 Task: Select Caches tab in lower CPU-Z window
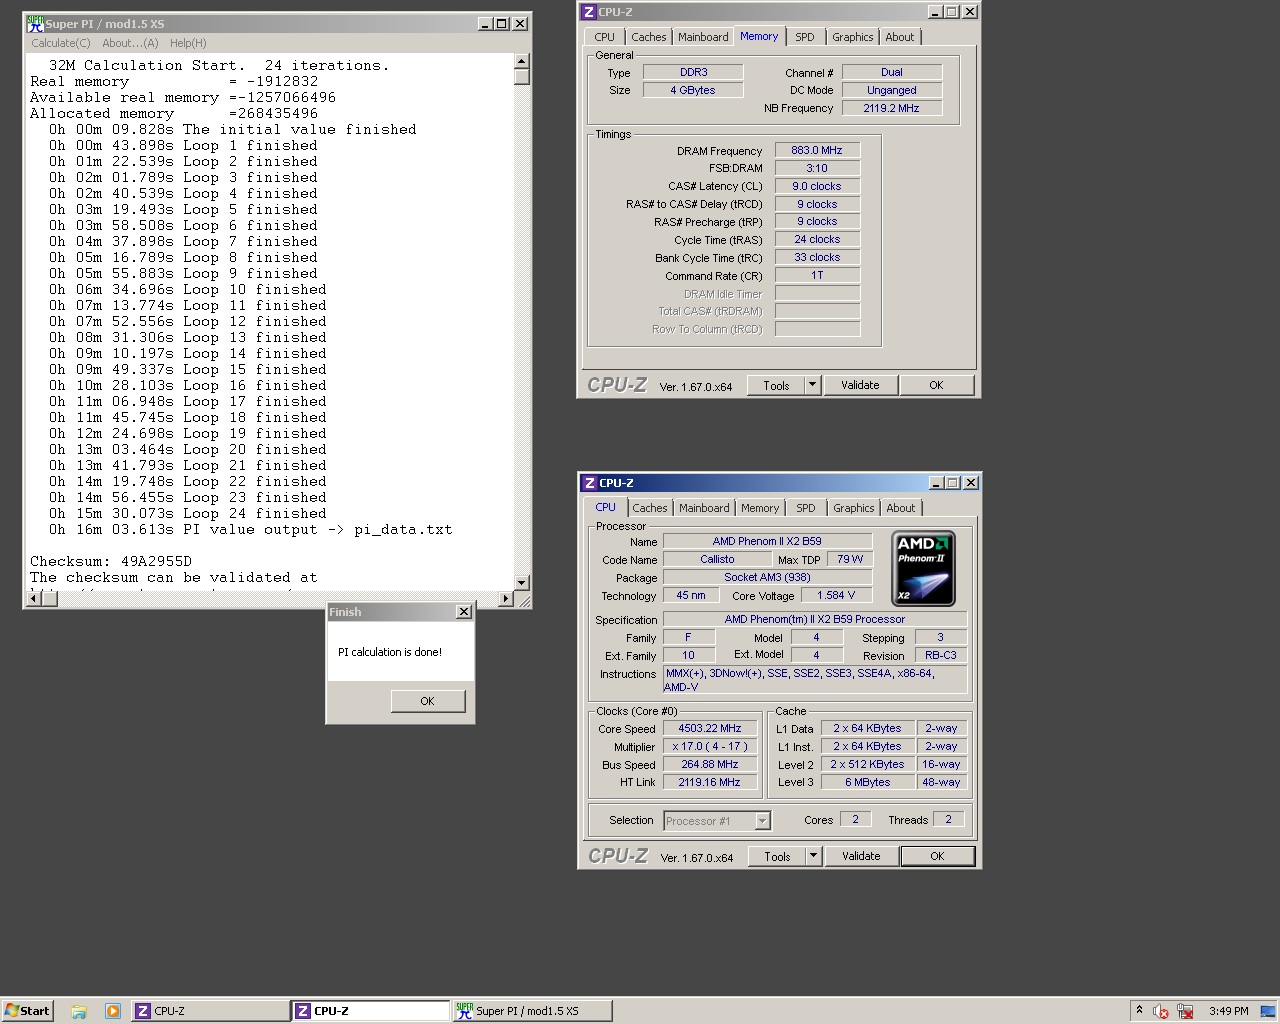[x=650, y=508]
